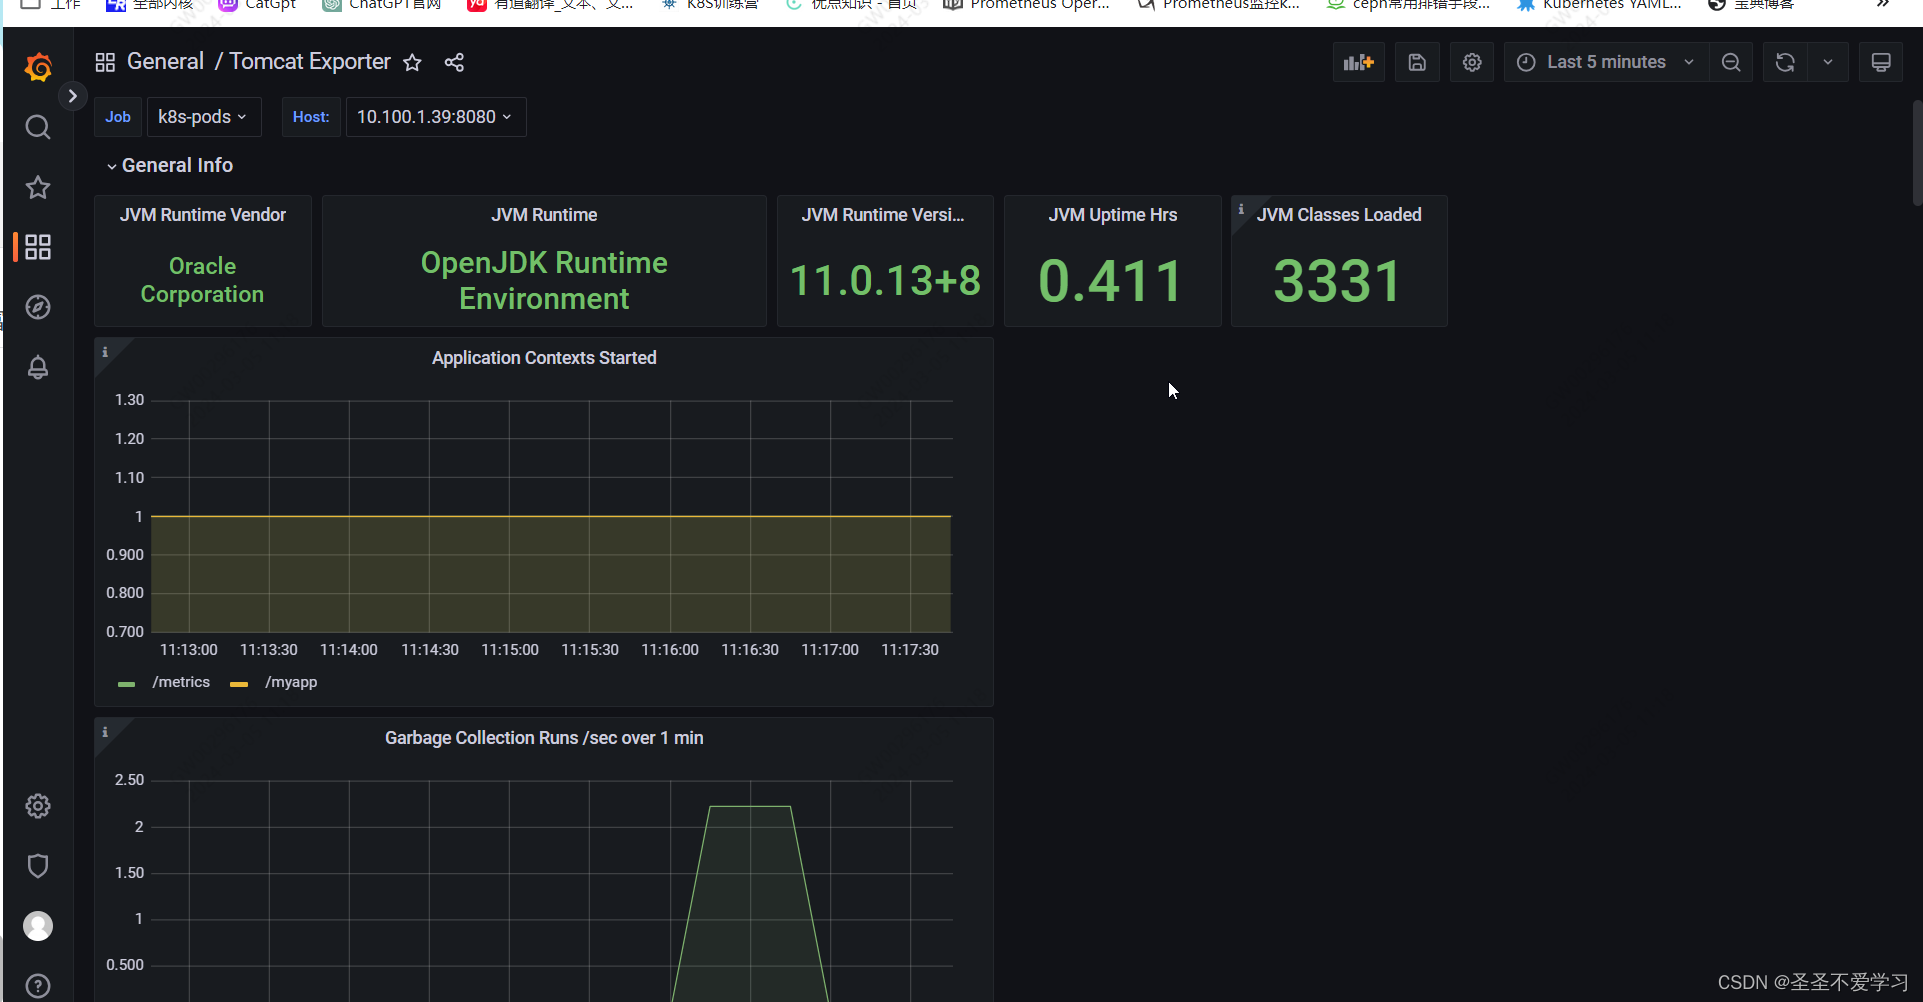1923x1002 pixels.
Task: Click the 3331 classes loaded value
Action: coord(1338,281)
